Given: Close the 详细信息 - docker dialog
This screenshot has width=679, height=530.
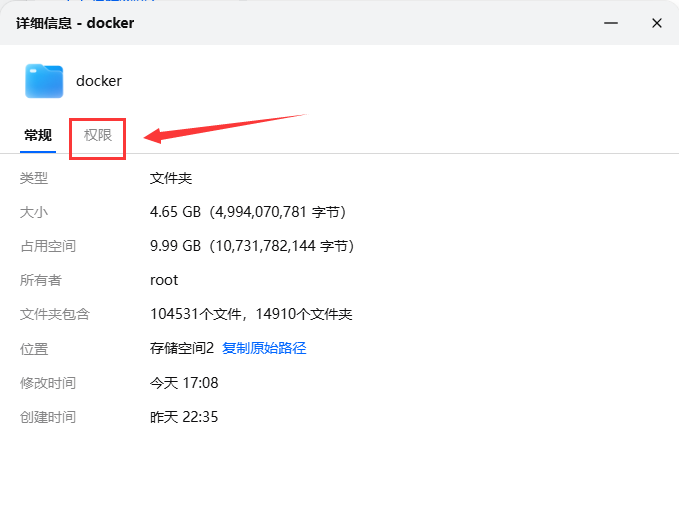Looking at the screenshot, I should coord(657,23).
